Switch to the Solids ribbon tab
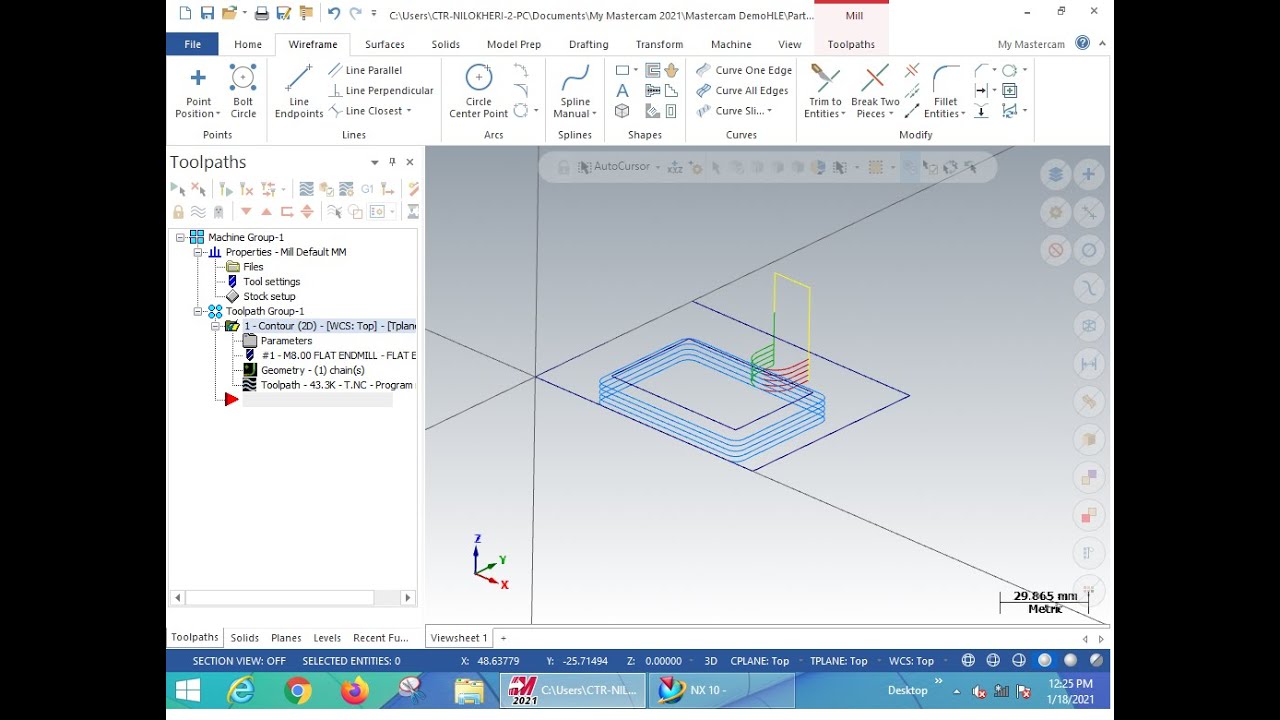 click(x=446, y=44)
